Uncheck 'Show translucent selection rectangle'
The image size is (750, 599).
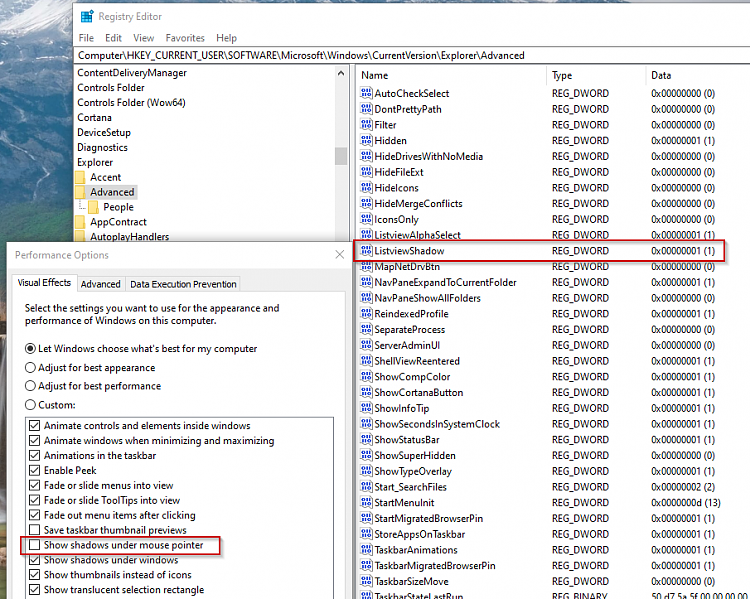point(34,589)
